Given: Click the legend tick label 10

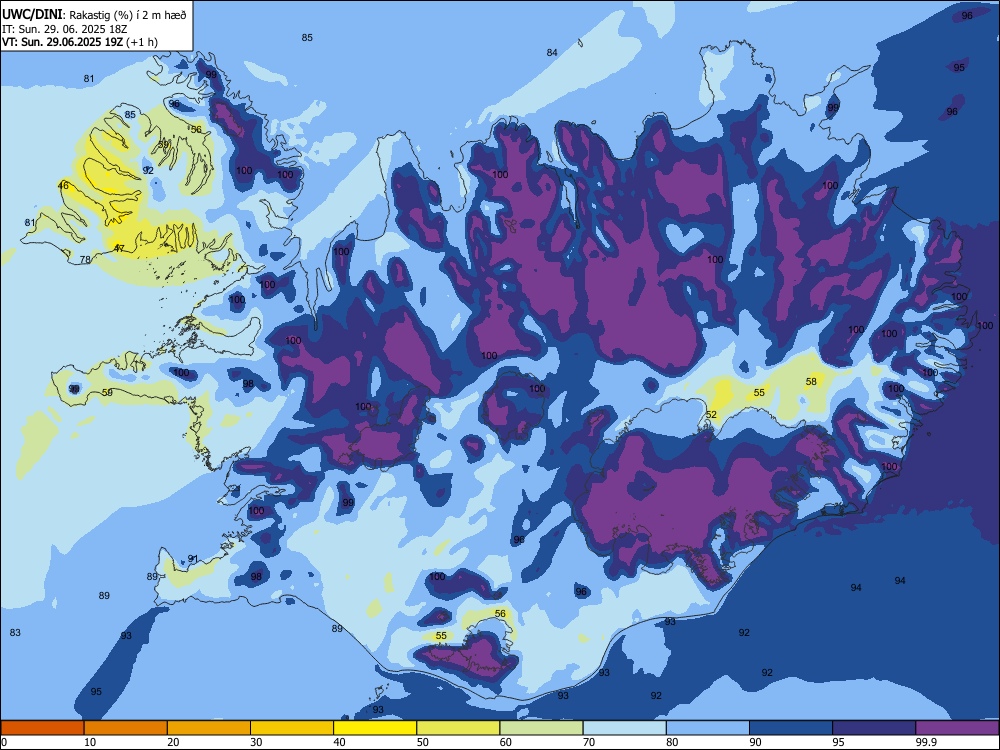Looking at the screenshot, I should [x=90, y=742].
